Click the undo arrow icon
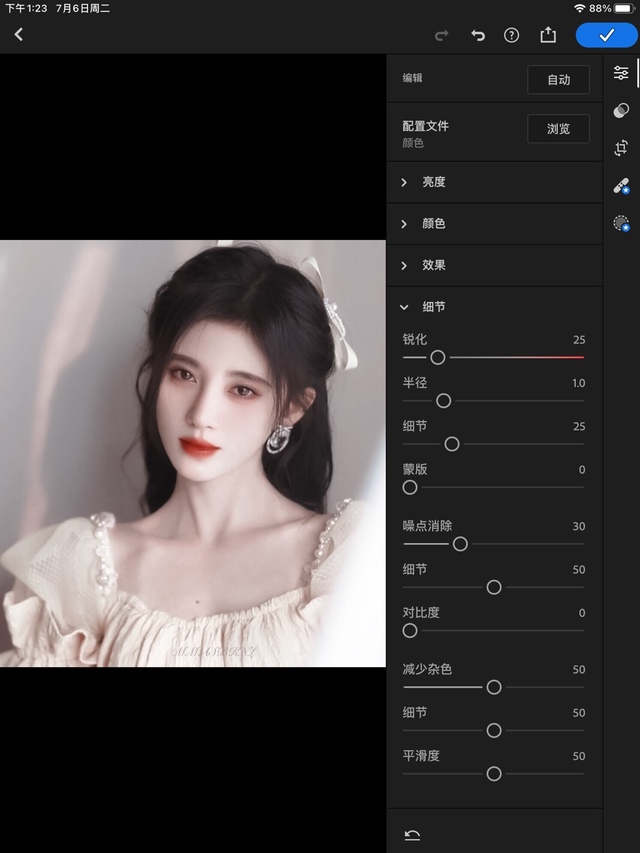 (477, 35)
